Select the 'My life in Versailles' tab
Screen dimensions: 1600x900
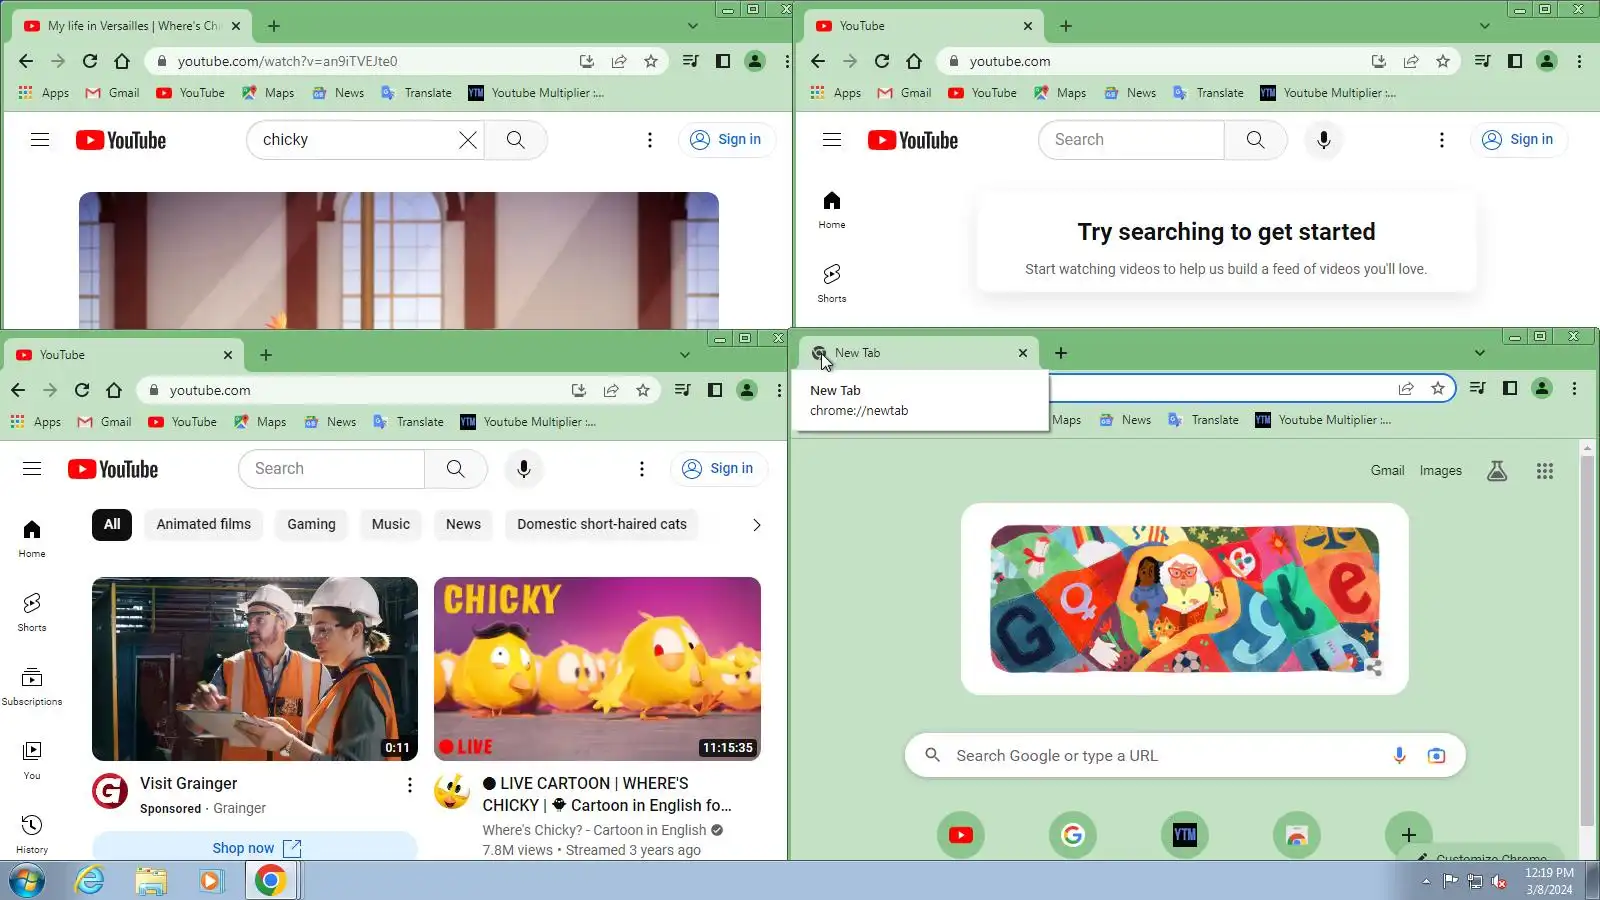(x=133, y=26)
